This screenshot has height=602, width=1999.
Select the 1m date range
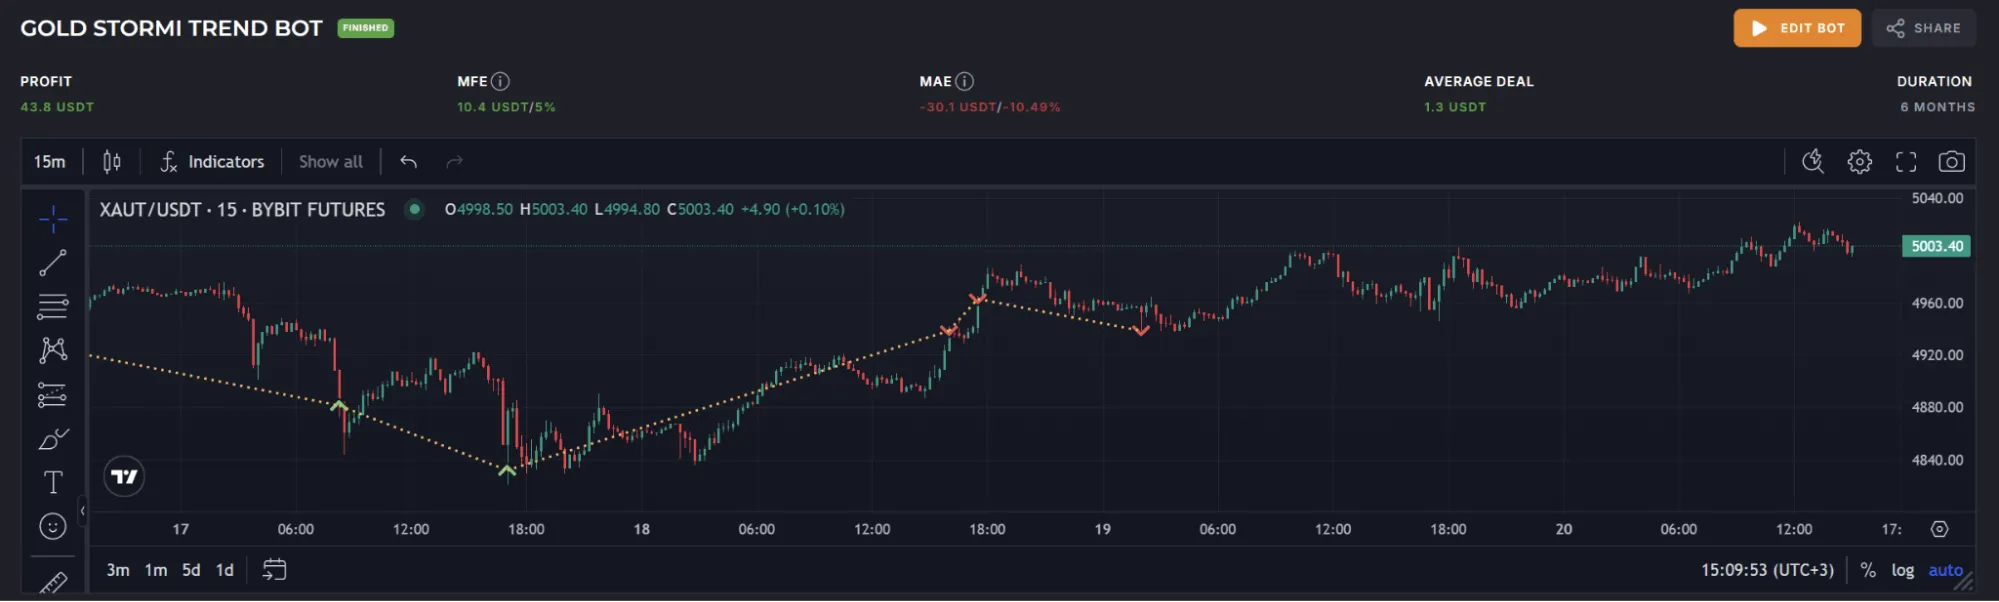pyautogui.click(x=156, y=570)
